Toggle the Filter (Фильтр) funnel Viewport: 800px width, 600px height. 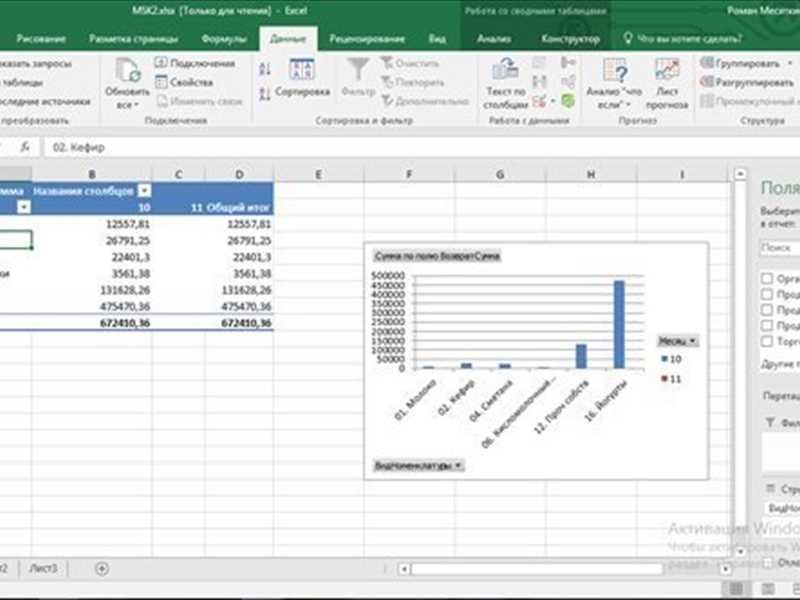[358, 77]
